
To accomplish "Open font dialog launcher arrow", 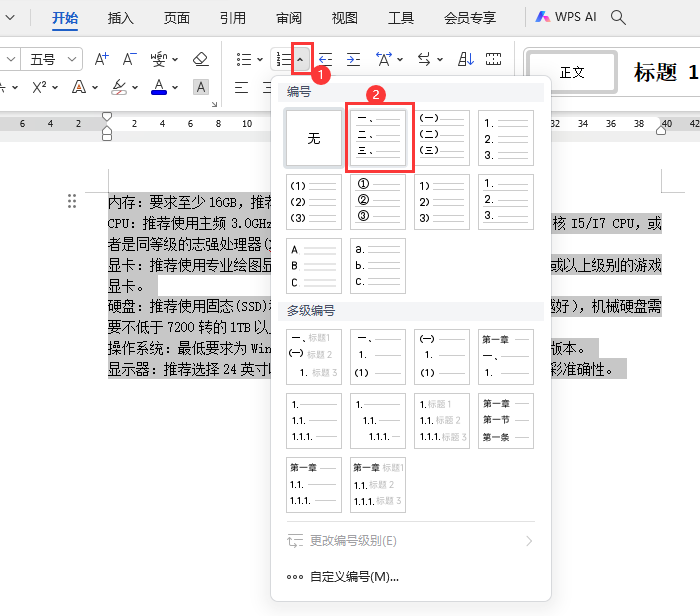I will click(x=214, y=104).
